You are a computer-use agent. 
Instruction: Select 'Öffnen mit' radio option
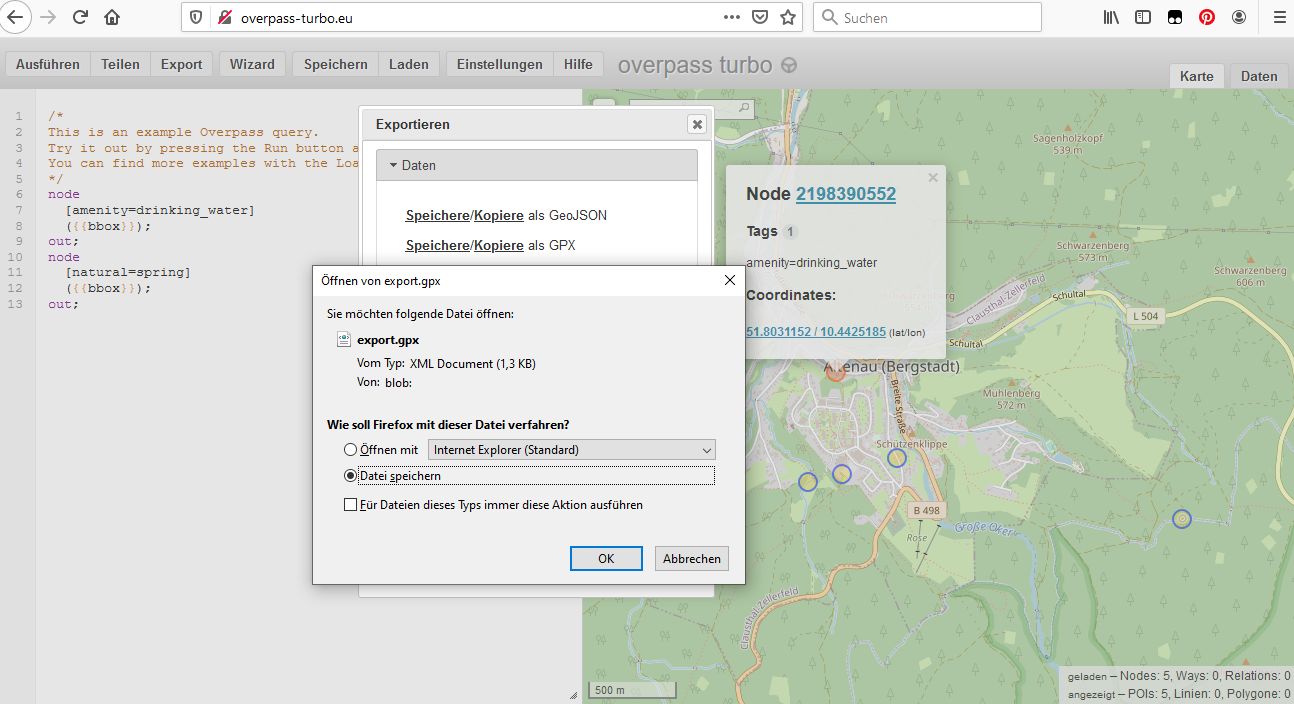pyautogui.click(x=350, y=450)
